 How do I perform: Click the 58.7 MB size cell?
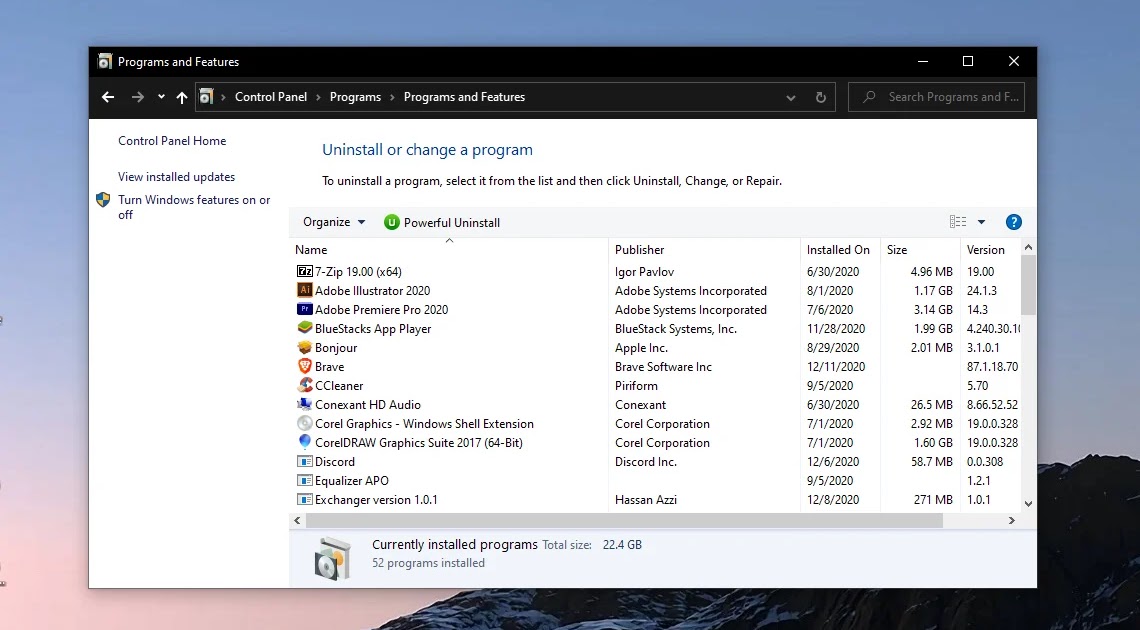click(x=931, y=461)
